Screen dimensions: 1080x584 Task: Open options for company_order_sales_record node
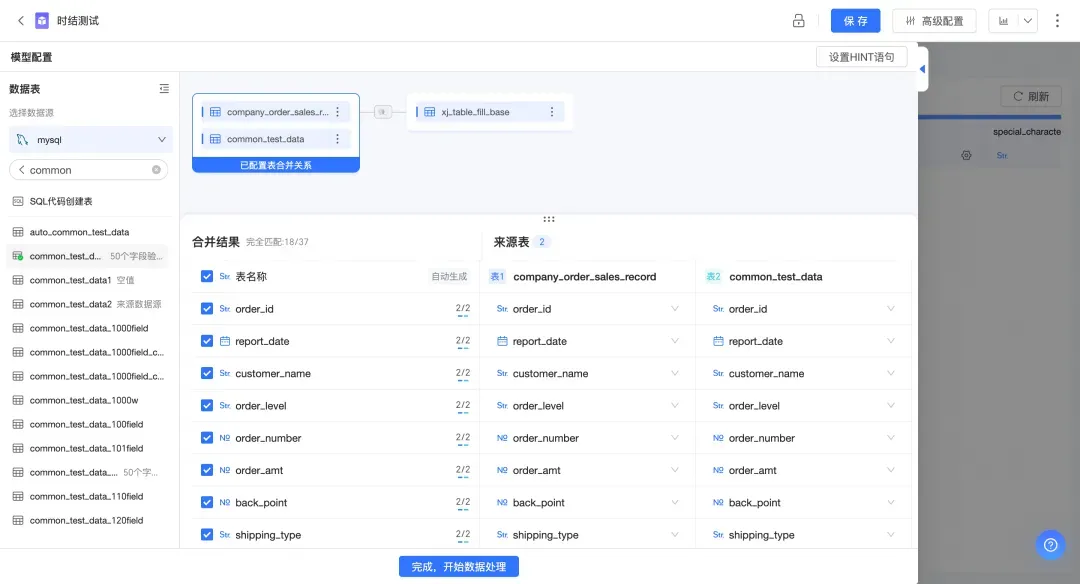pos(337,112)
